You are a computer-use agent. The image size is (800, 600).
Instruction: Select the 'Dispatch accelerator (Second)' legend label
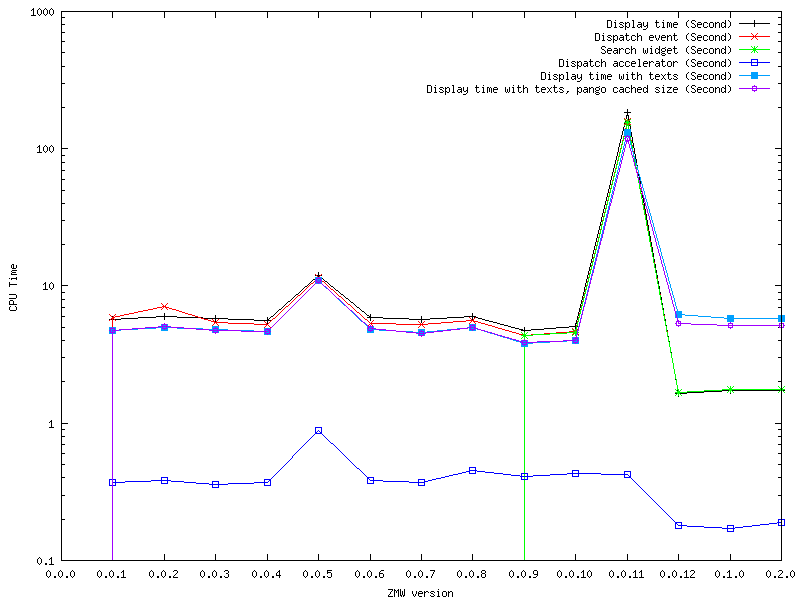pyautogui.click(x=645, y=62)
